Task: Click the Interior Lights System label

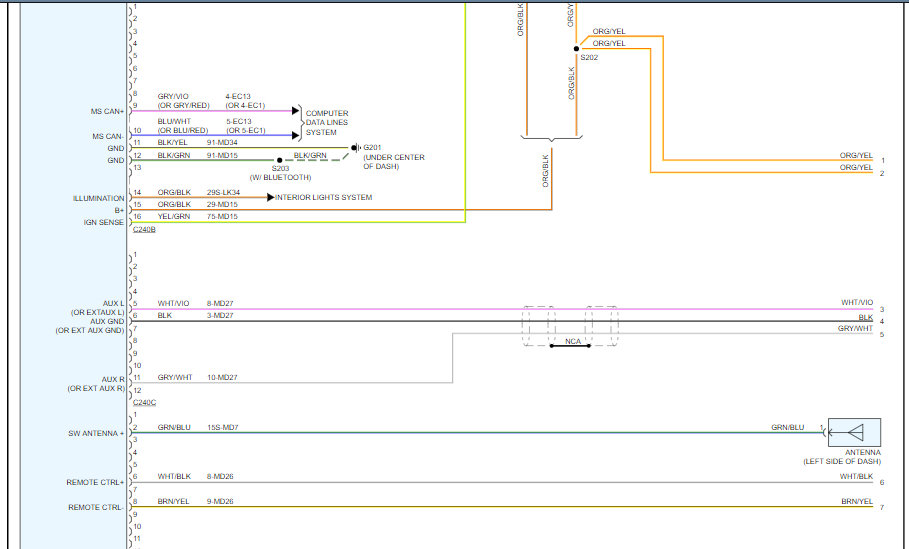Action: (x=324, y=198)
